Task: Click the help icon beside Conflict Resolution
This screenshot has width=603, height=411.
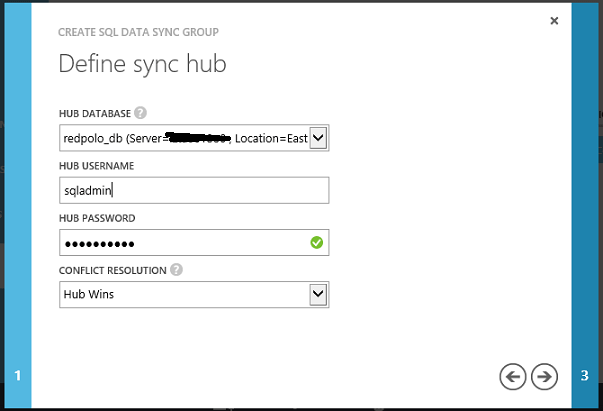Action: coord(176,270)
